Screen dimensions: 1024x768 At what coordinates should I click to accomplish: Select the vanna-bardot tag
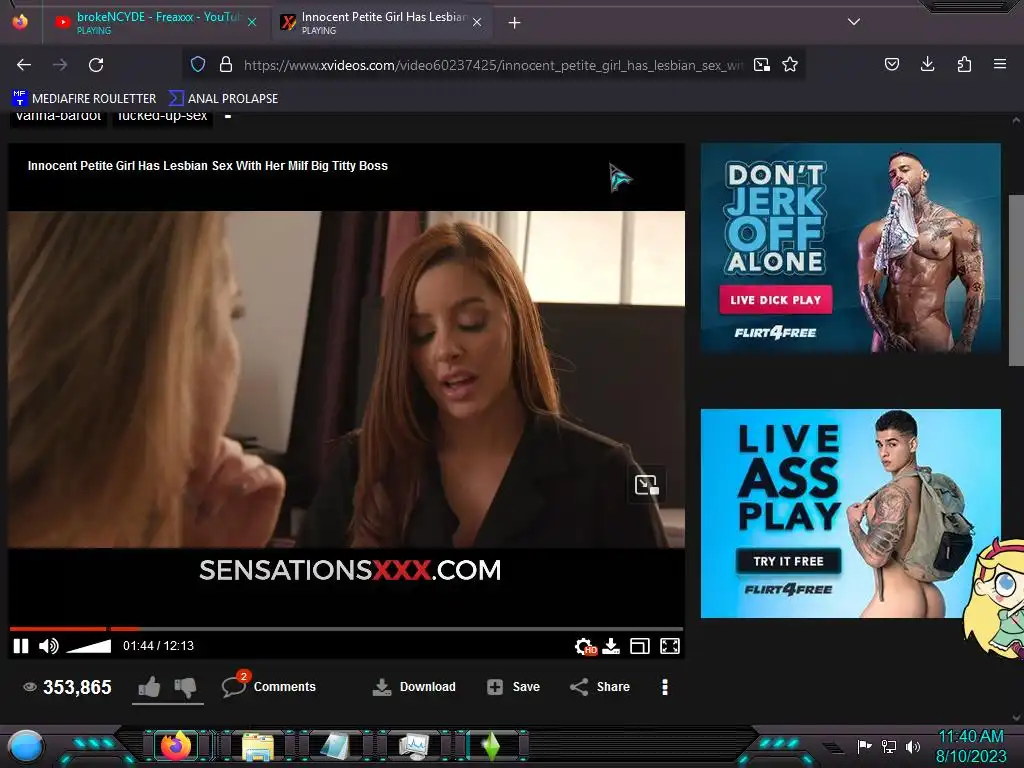pos(58,118)
